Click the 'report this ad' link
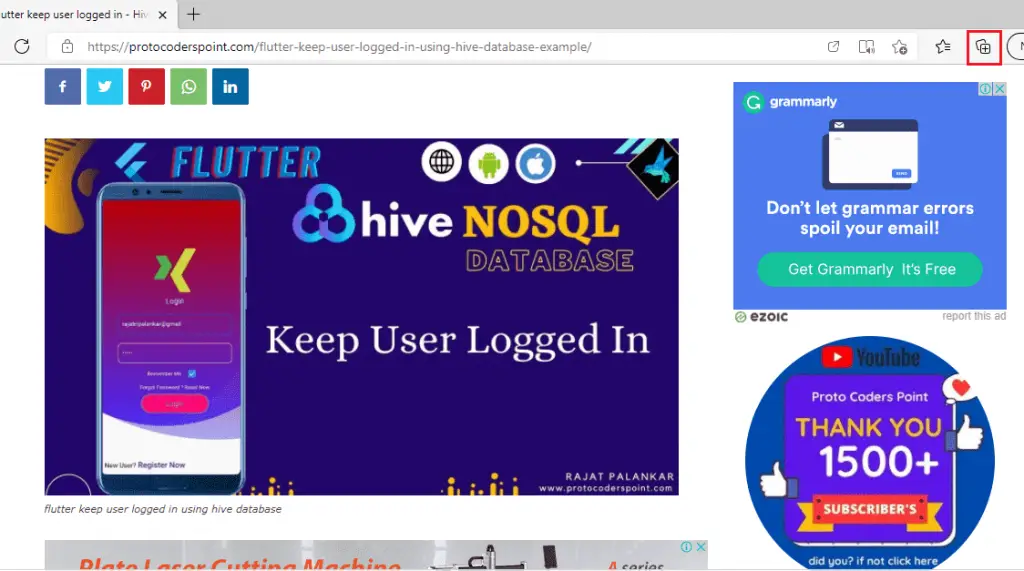This screenshot has width=1024, height=571. (974, 316)
